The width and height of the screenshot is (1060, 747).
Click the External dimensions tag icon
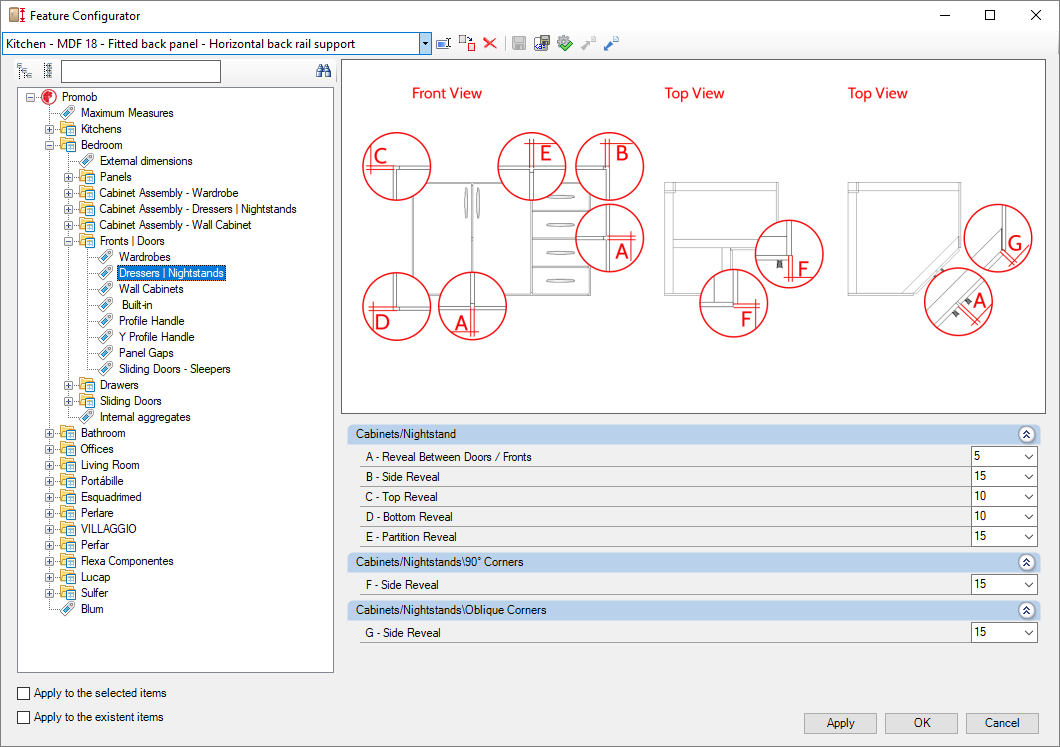[87, 161]
